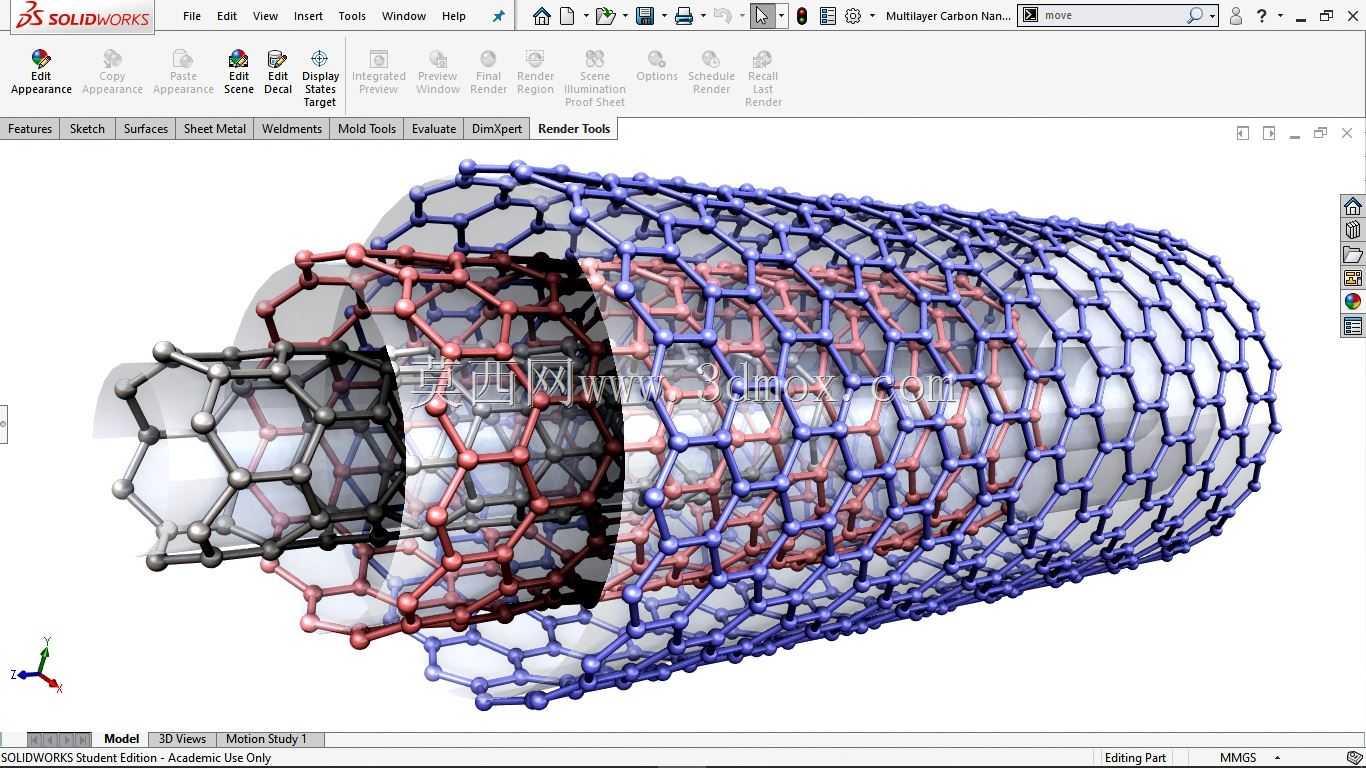Open Custom Properties in task pane

click(x=1353, y=326)
